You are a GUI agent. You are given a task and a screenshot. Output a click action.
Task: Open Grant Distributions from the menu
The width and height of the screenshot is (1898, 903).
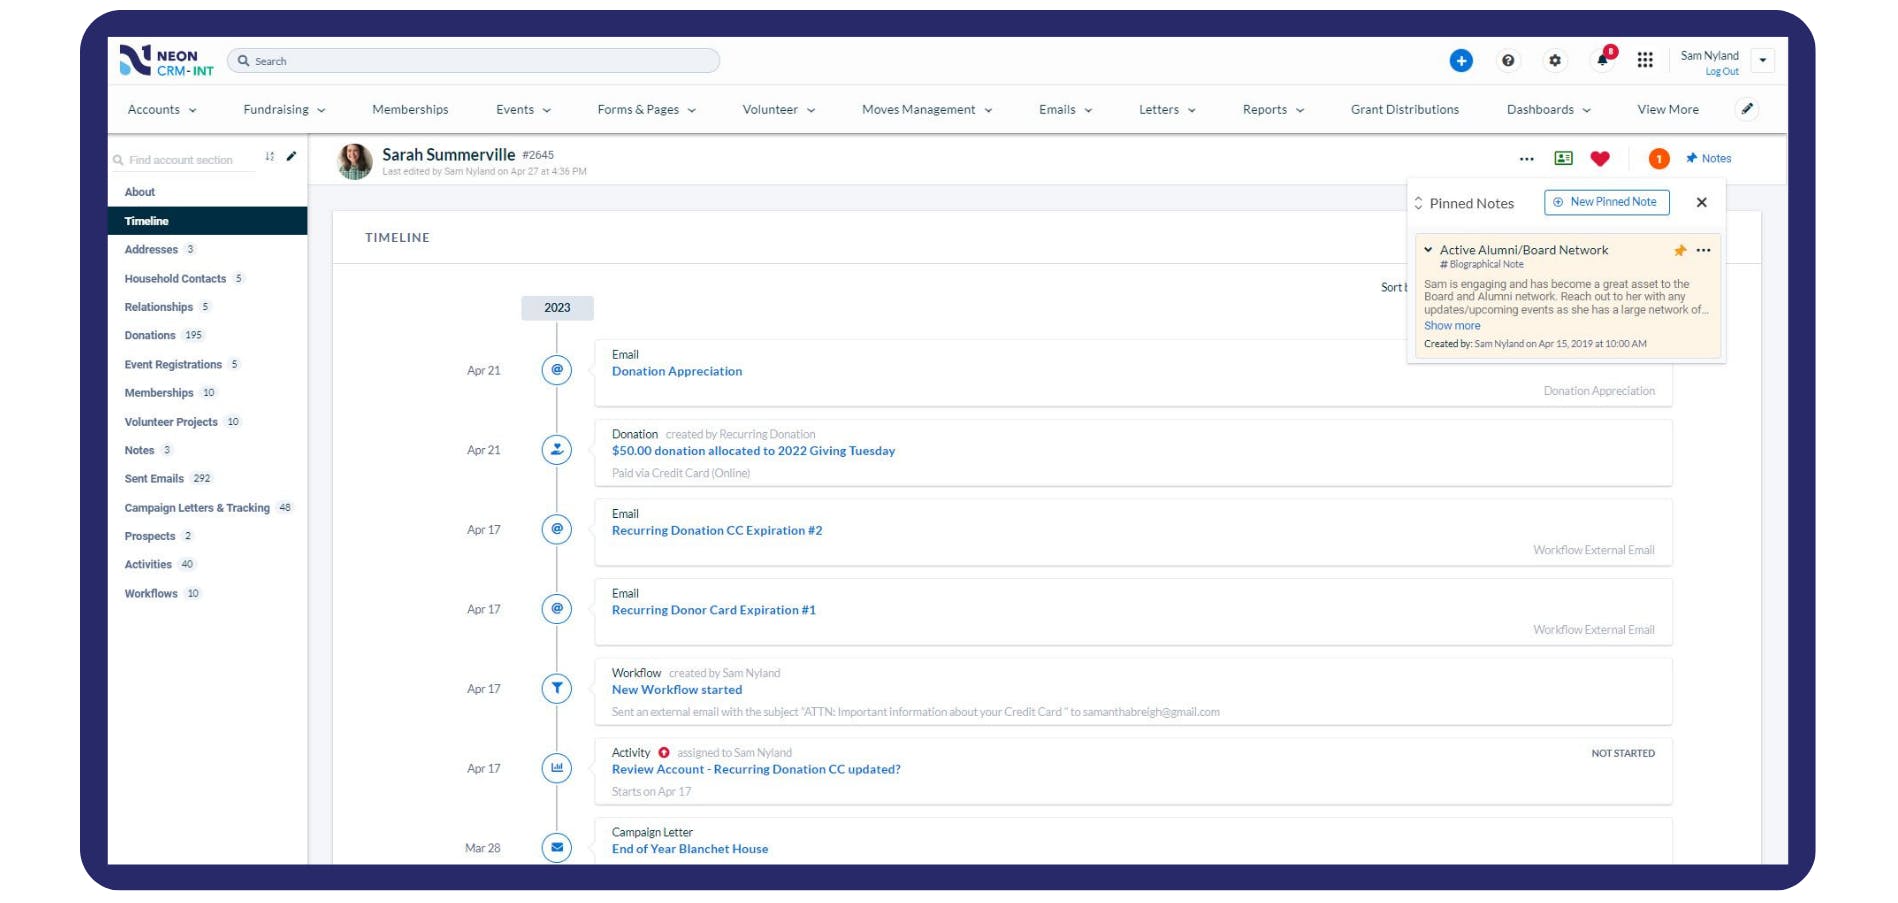point(1405,109)
